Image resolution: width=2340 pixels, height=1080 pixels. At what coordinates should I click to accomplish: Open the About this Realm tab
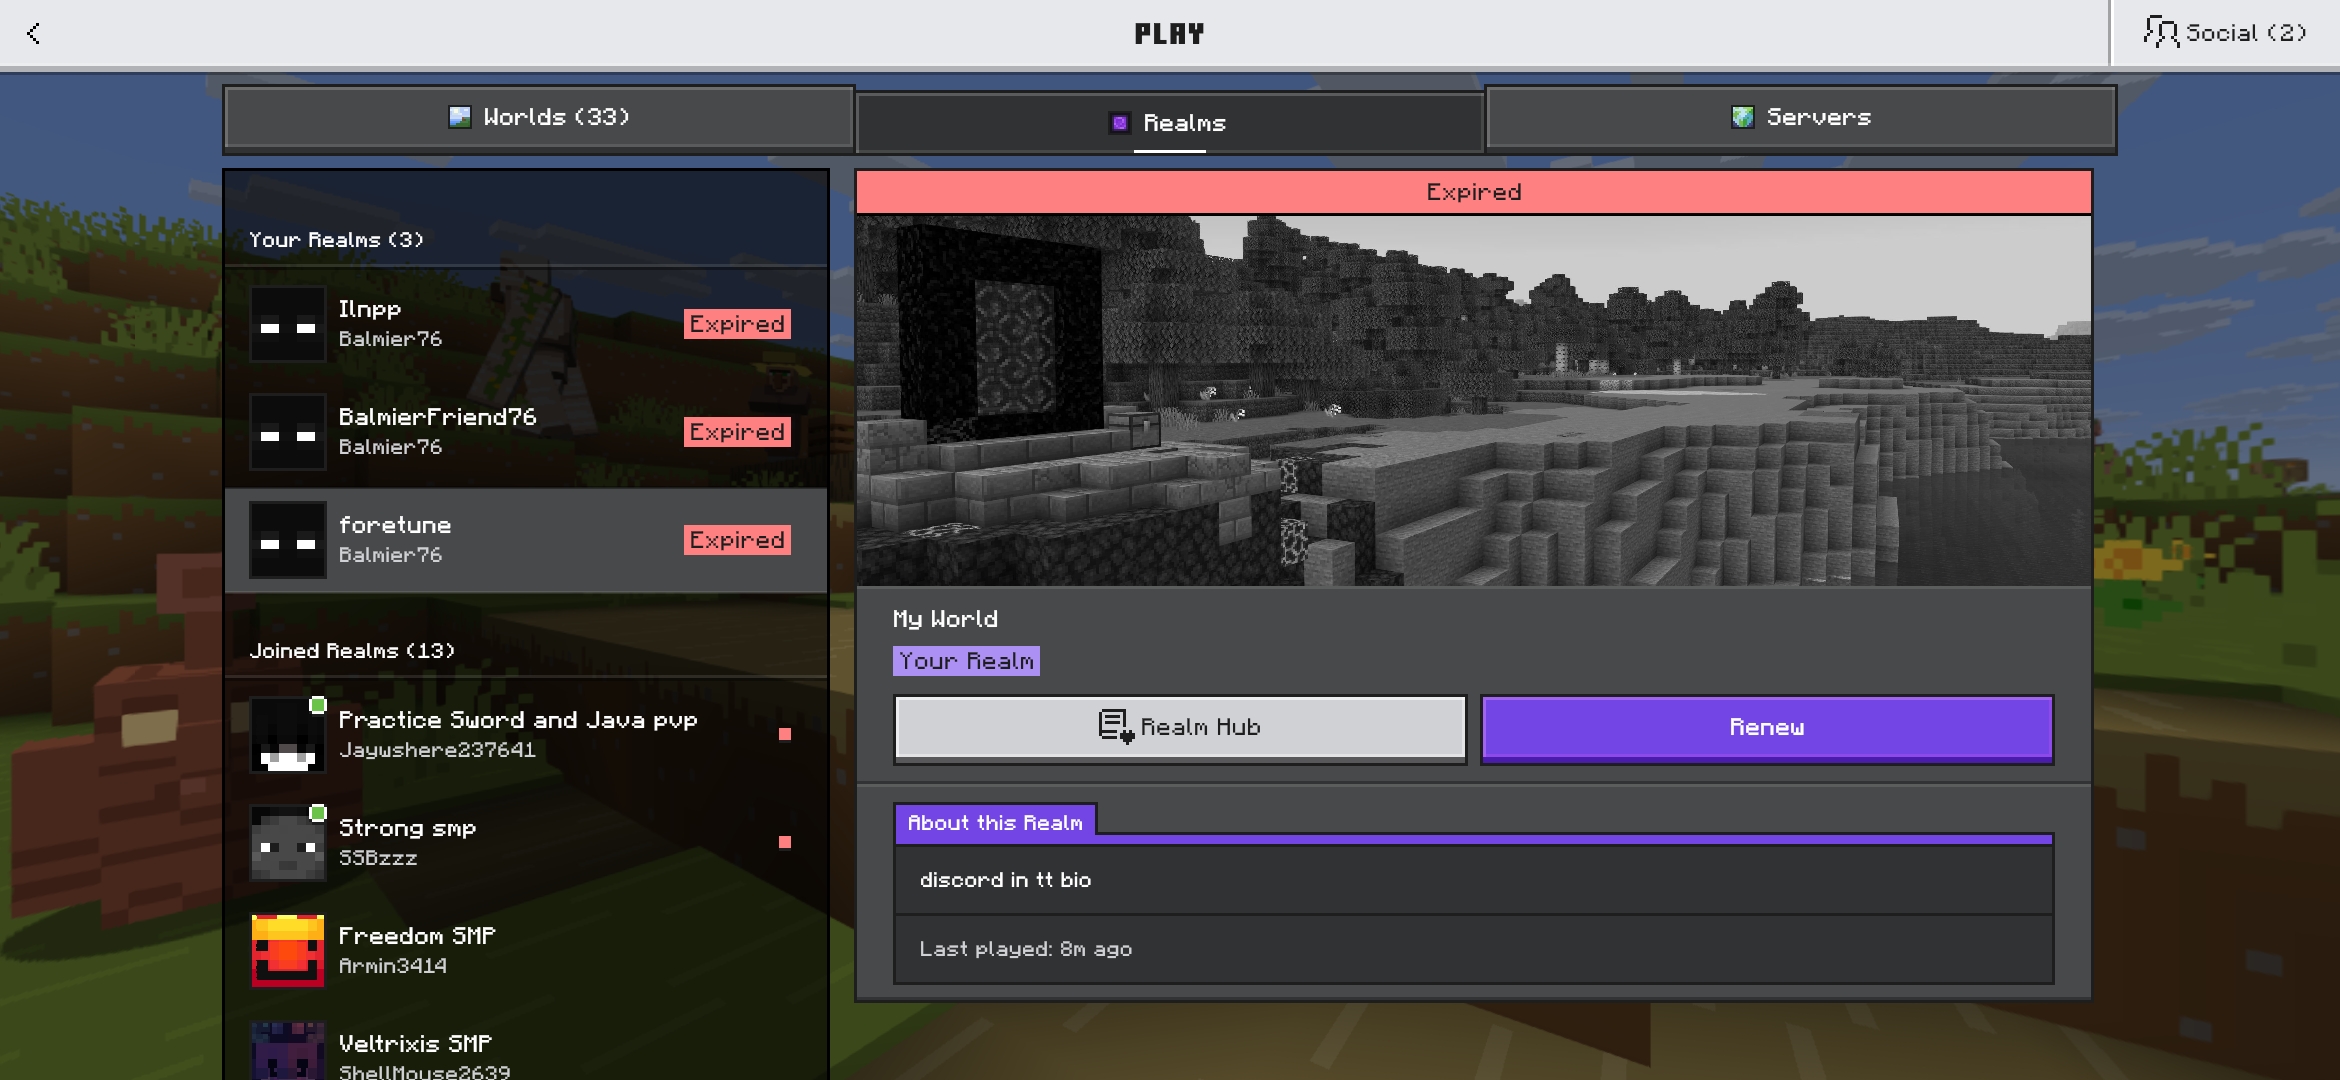pos(995,822)
